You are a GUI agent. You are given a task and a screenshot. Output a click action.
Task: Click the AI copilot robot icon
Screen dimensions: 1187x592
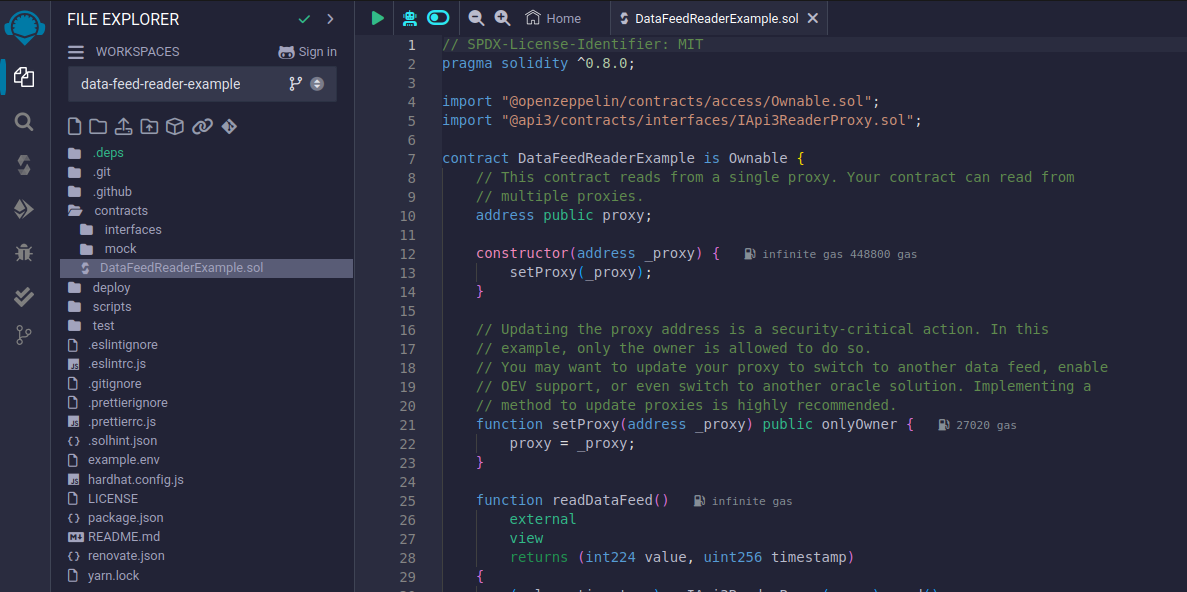pyautogui.click(x=409, y=18)
